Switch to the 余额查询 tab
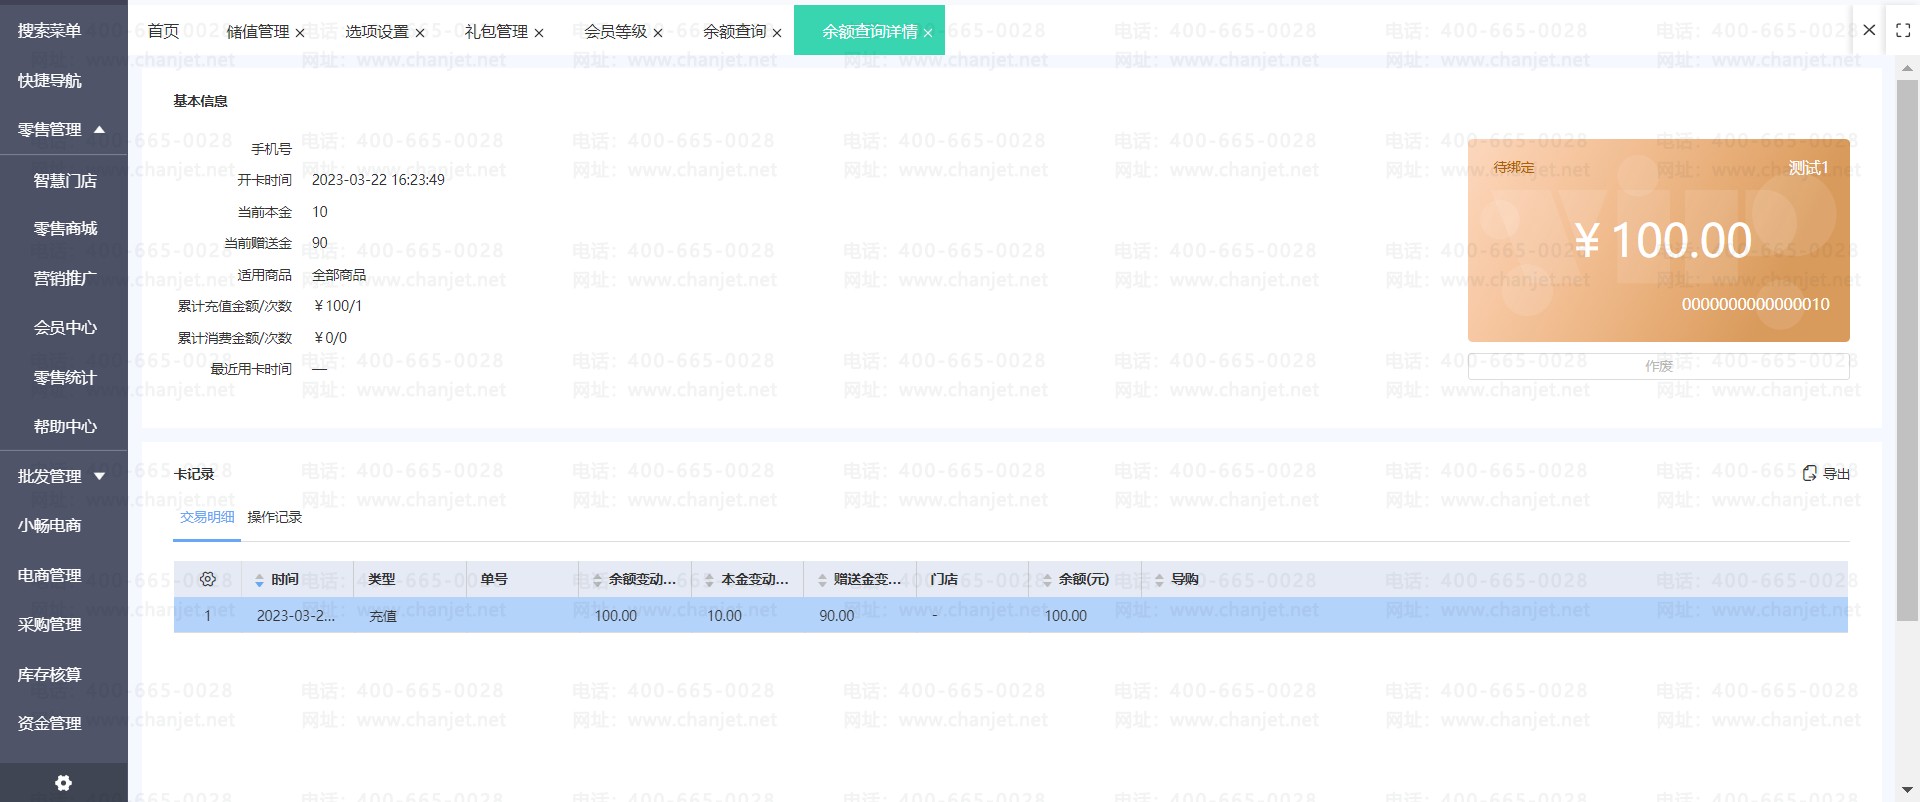The height and width of the screenshot is (802, 1920). (x=735, y=31)
